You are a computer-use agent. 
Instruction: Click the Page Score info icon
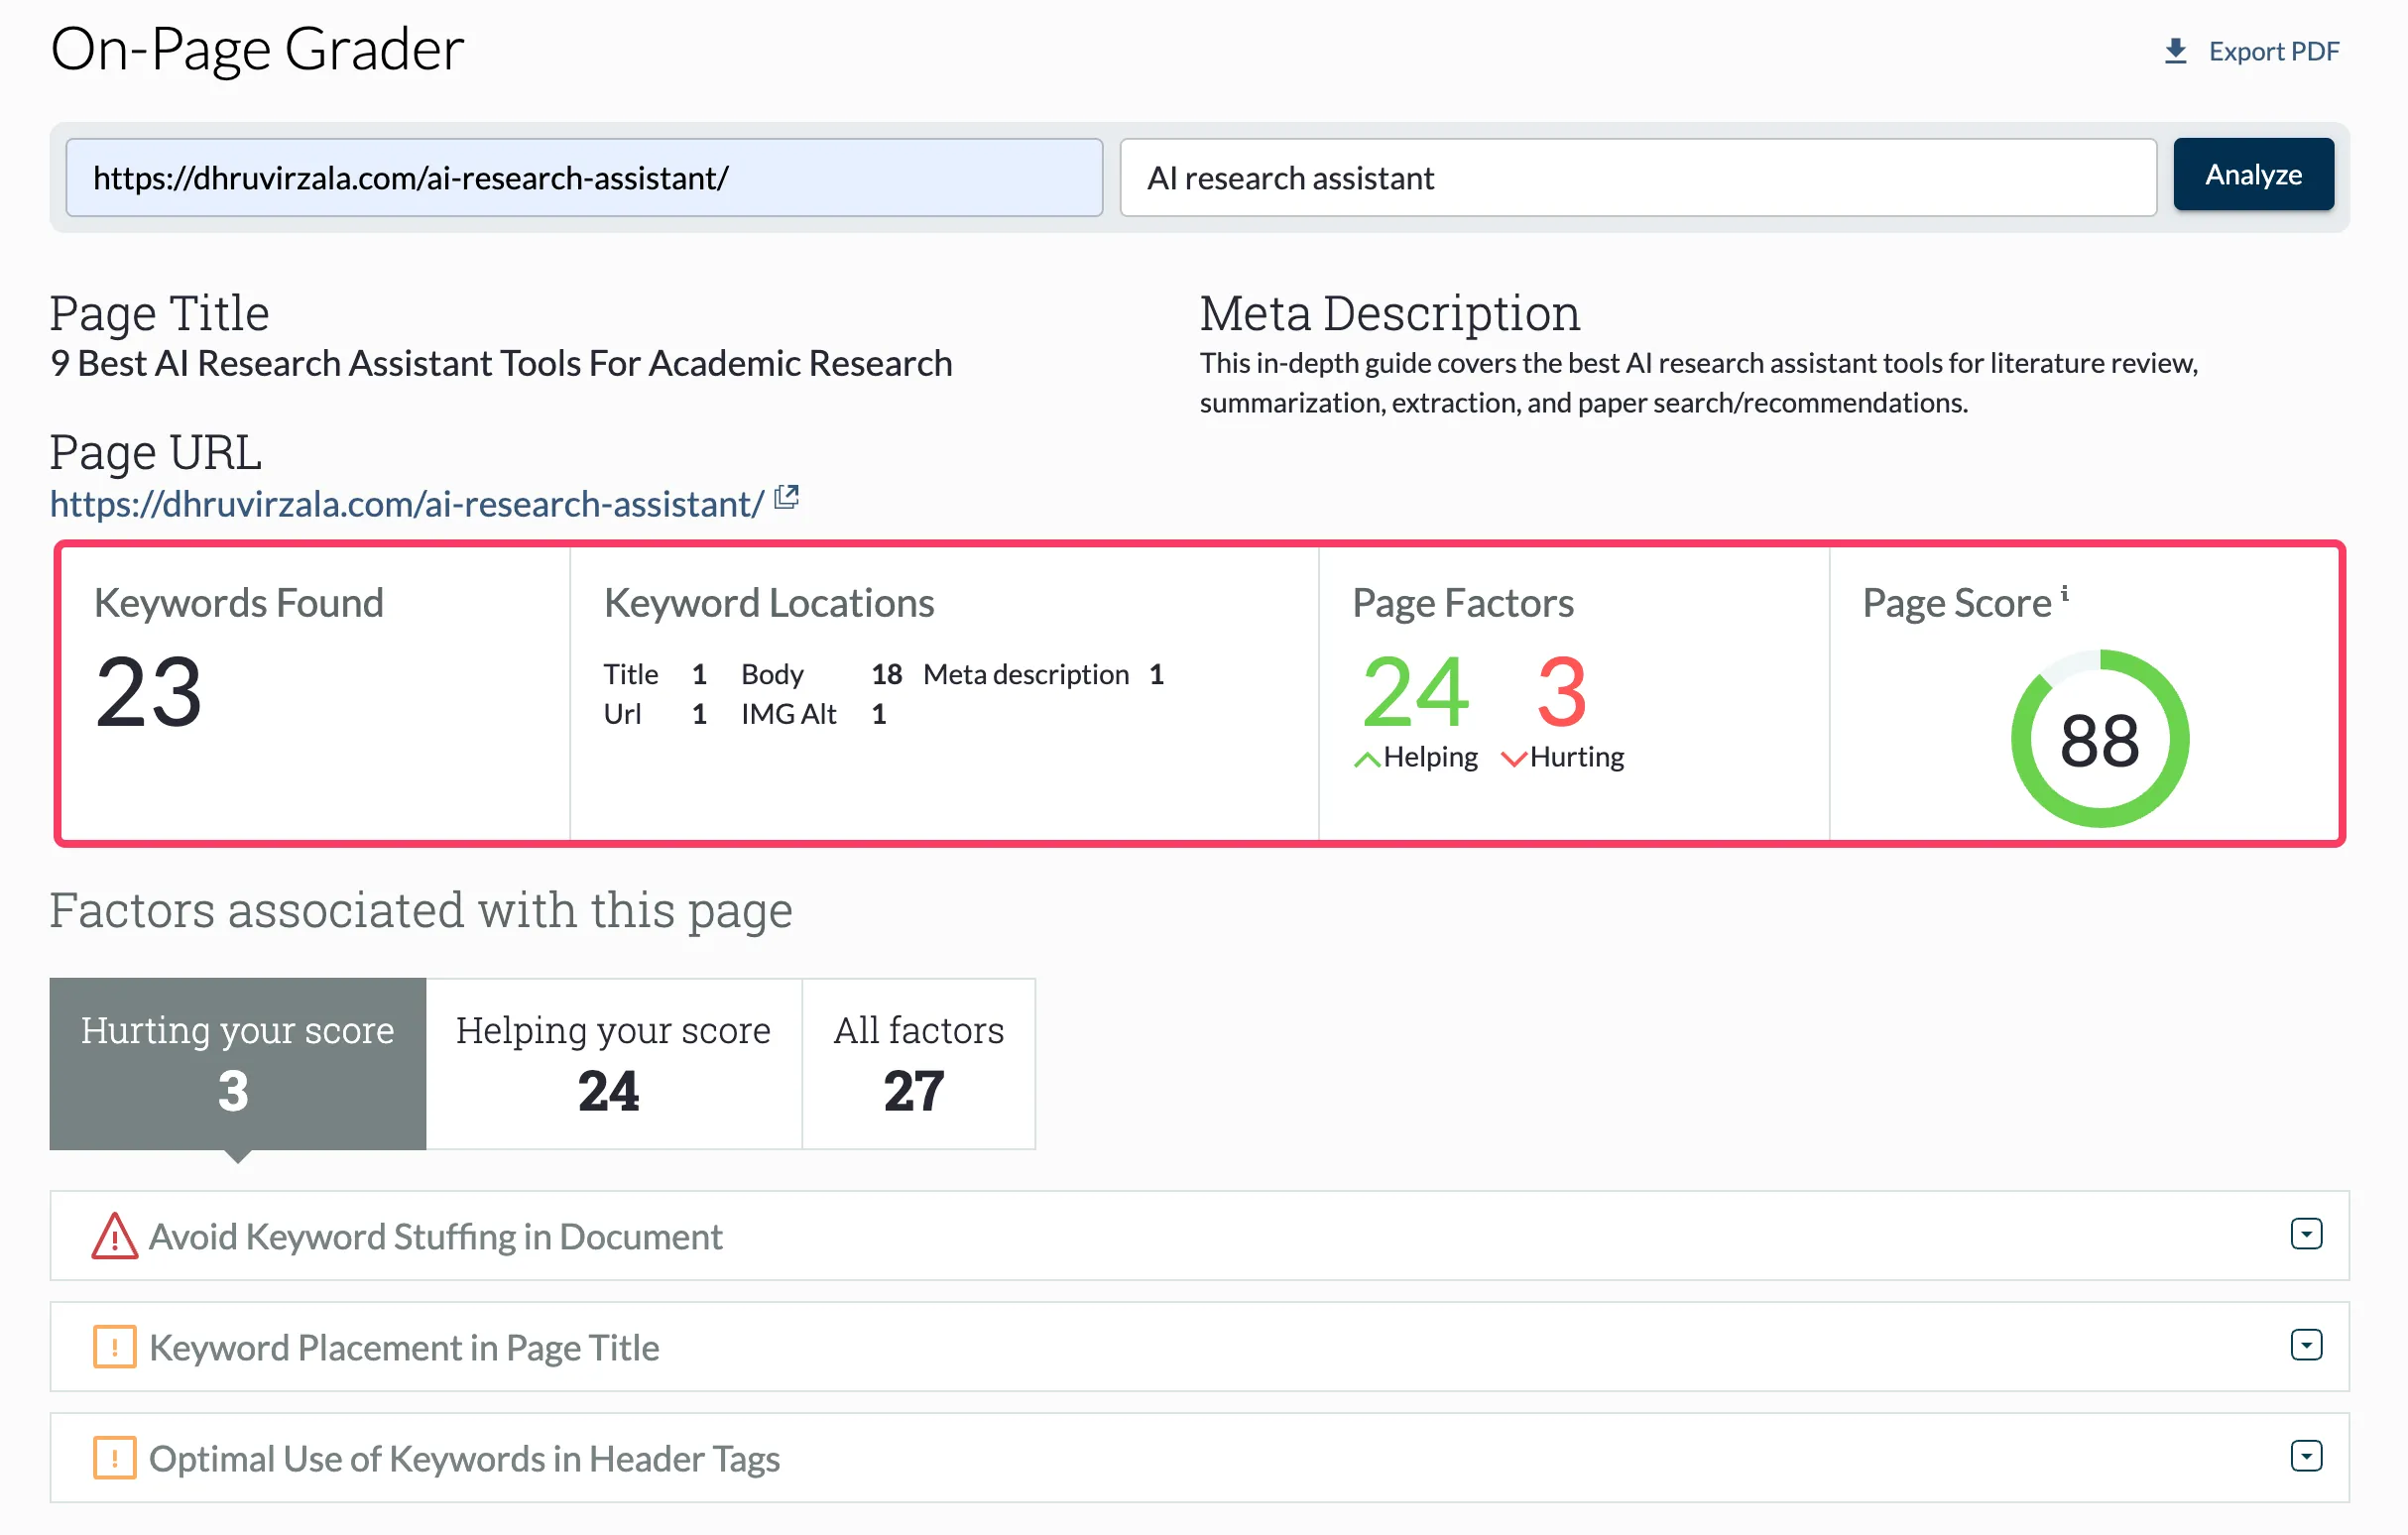point(2065,593)
